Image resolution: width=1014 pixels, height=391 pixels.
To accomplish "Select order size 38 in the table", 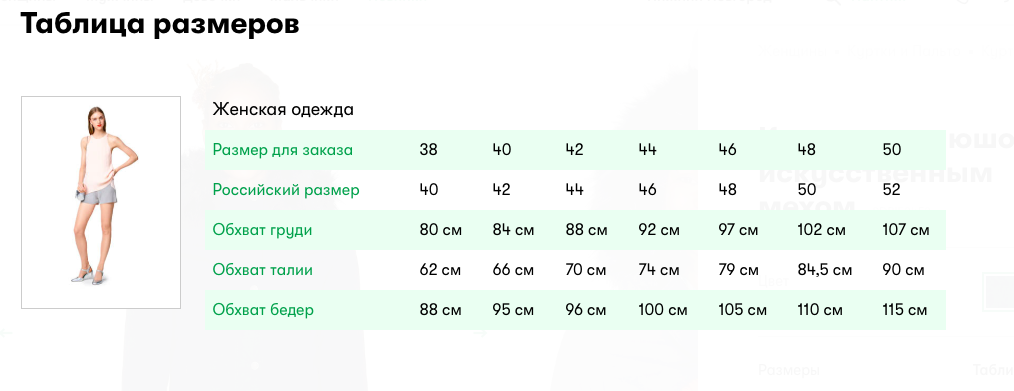I will [x=429, y=150].
